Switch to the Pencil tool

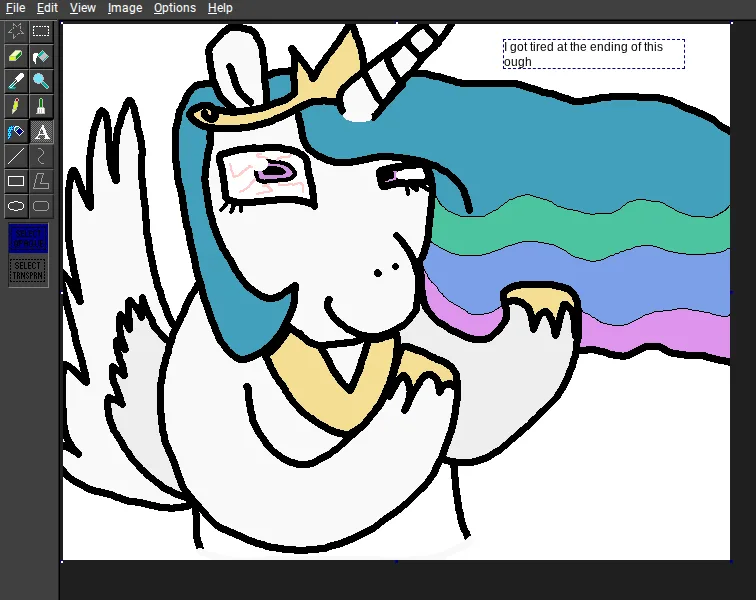coord(16,106)
